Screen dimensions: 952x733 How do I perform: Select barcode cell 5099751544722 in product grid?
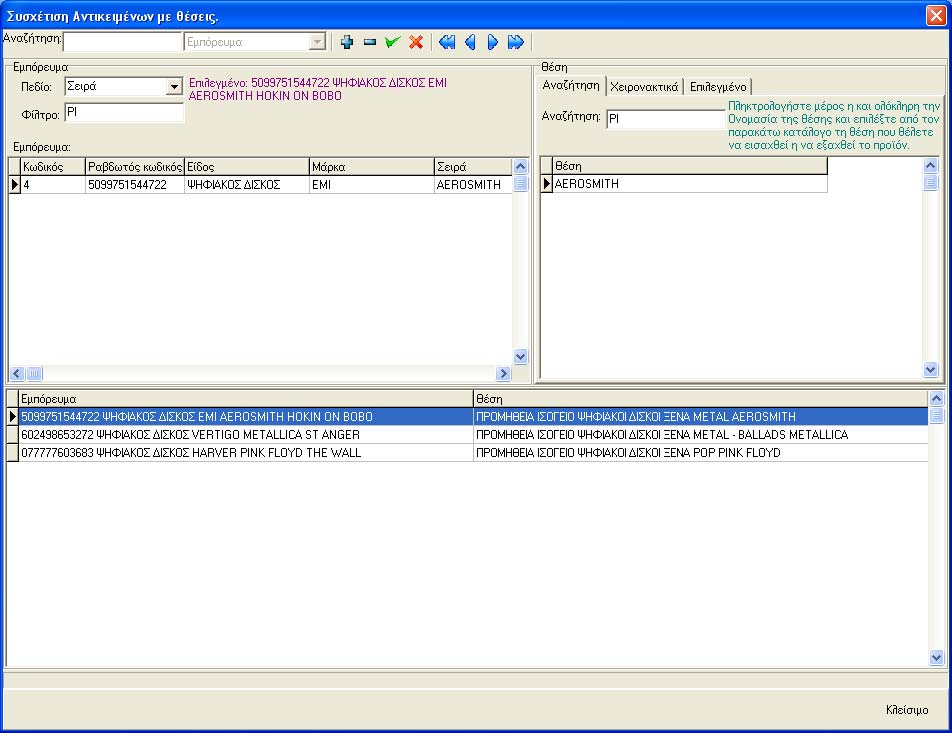[x=135, y=185]
